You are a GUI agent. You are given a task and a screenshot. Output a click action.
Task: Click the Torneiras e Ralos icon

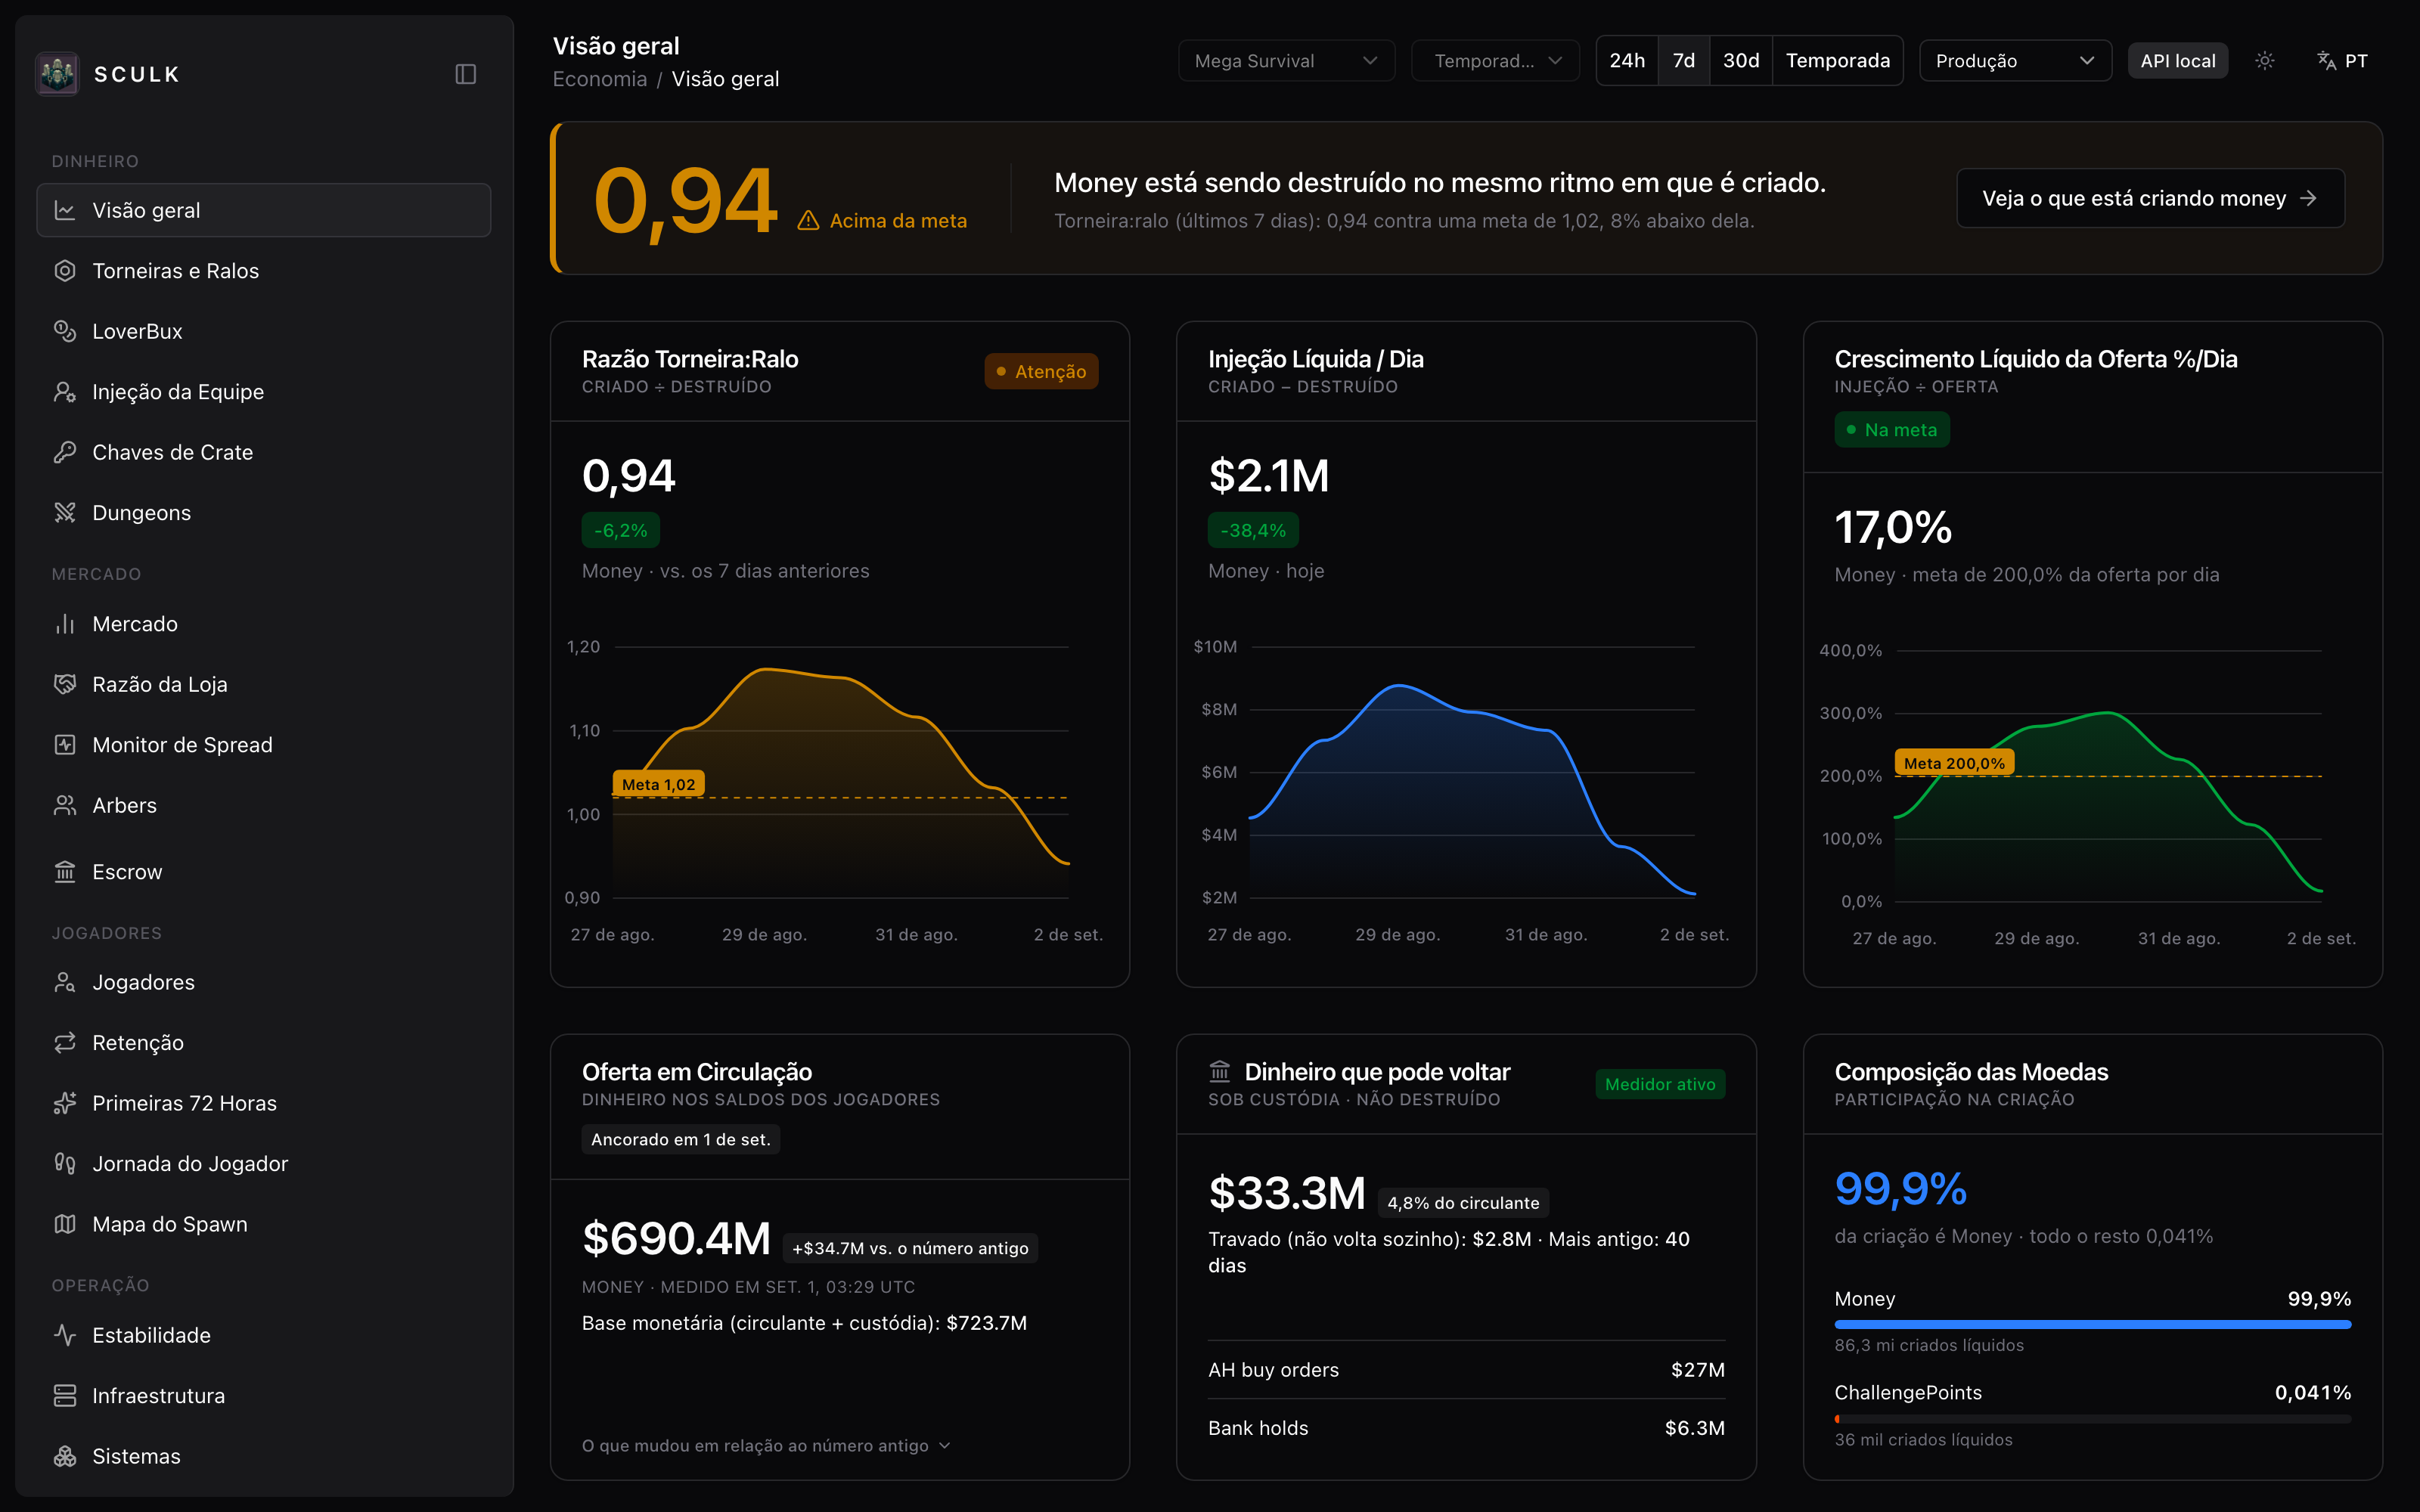[65, 271]
